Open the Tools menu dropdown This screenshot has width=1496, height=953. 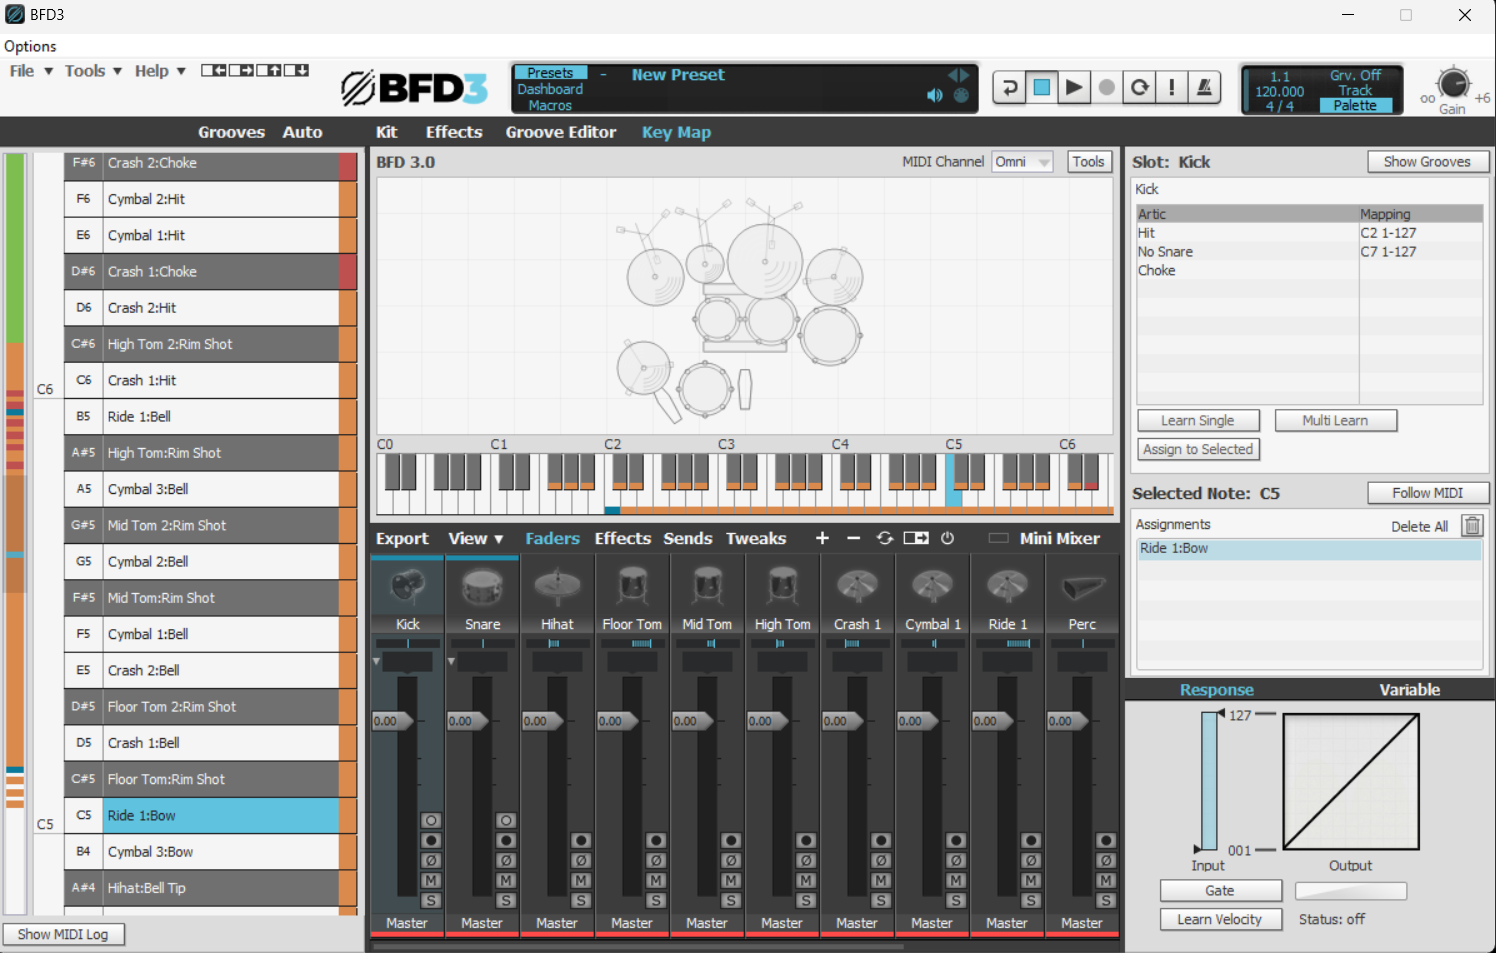(93, 71)
